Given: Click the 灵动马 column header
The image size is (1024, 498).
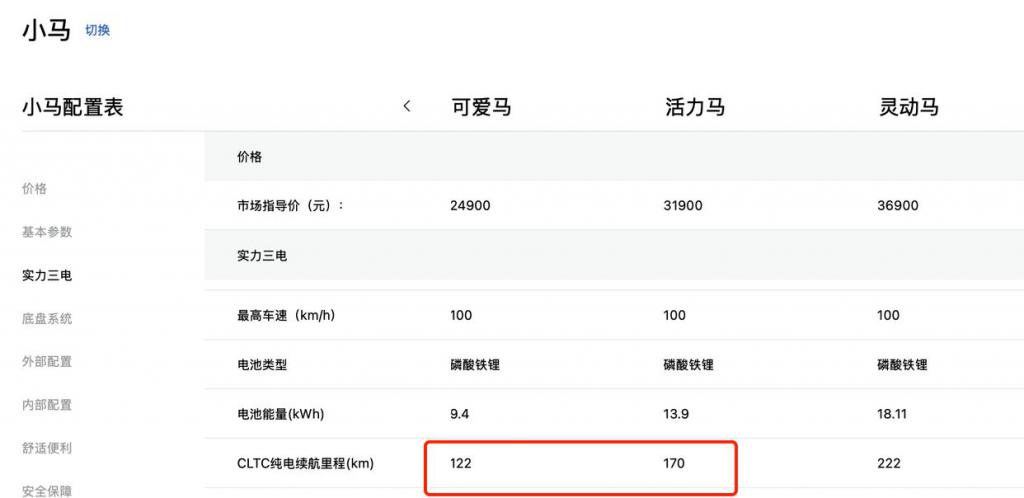Looking at the screenshot, I should [x=909, y=106].
